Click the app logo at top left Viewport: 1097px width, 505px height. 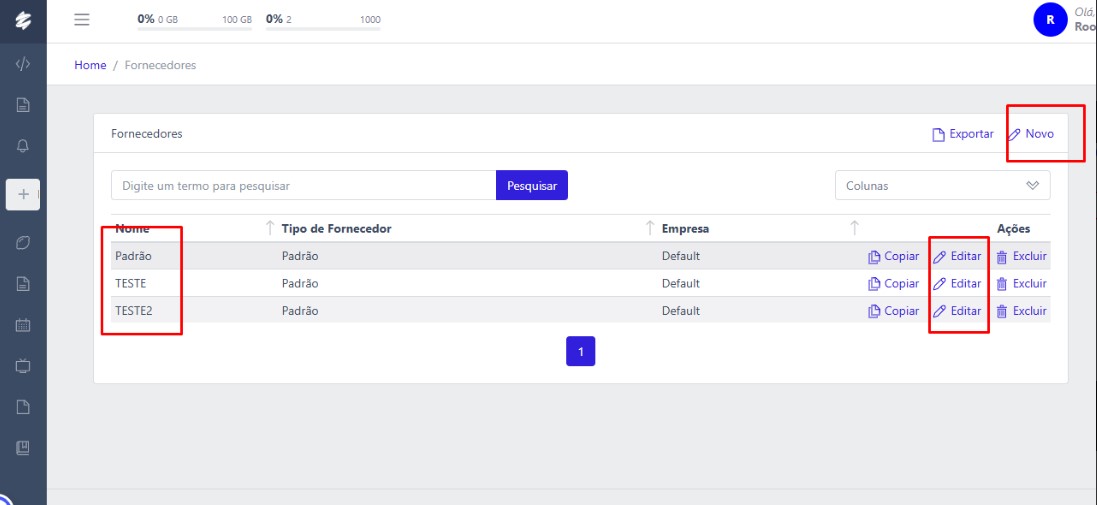(23, 19)
